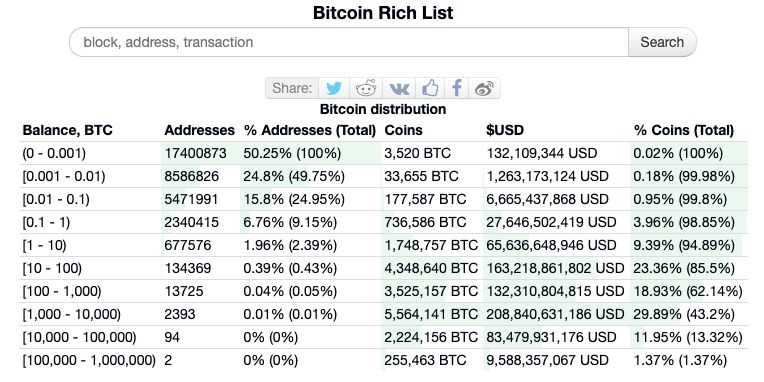764x382 pixels.
Task: Click the Balance, BTC column header
Action: tap(67, 131)
